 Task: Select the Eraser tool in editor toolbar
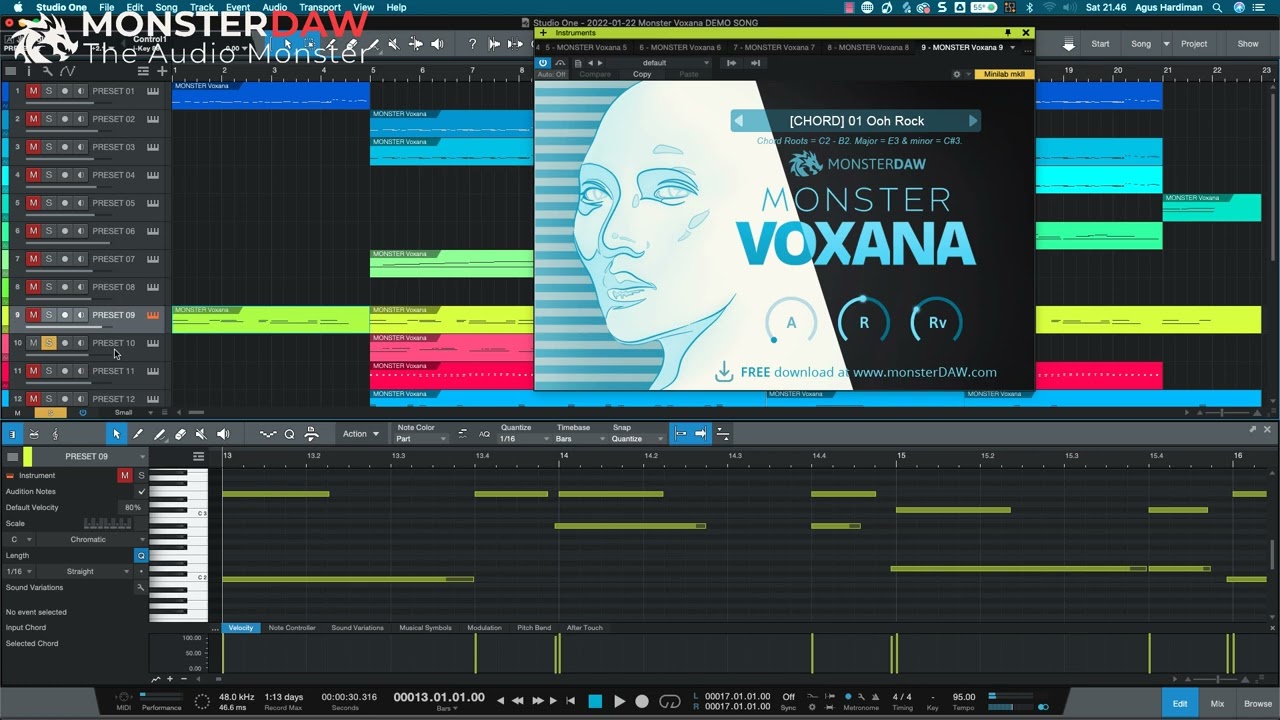pos(180,434)
